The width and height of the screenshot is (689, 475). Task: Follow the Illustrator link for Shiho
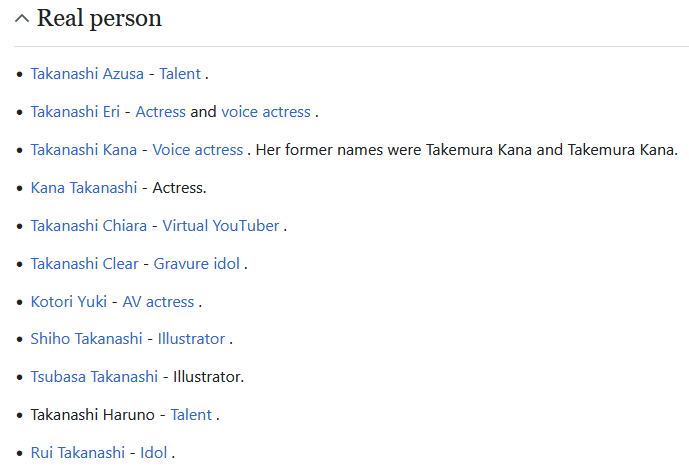click(191, 339)
